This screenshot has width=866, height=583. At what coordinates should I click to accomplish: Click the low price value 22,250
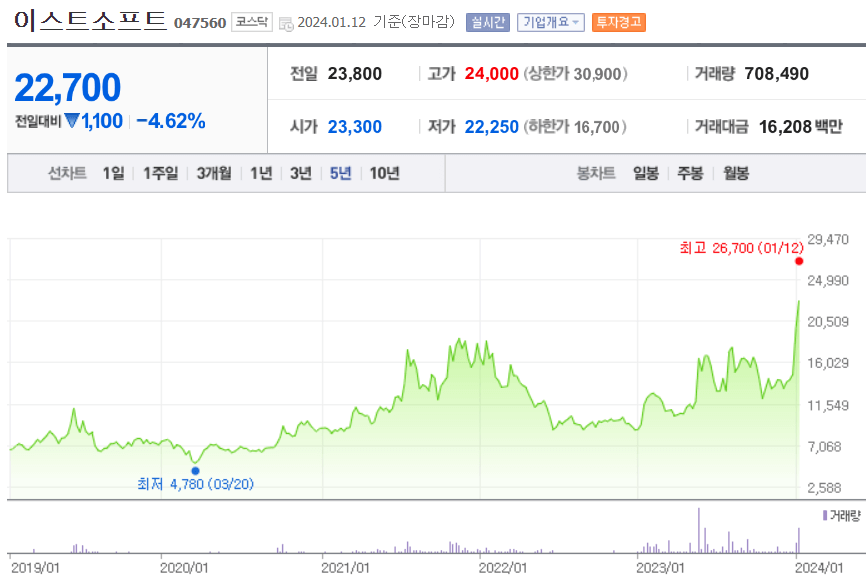492,127
